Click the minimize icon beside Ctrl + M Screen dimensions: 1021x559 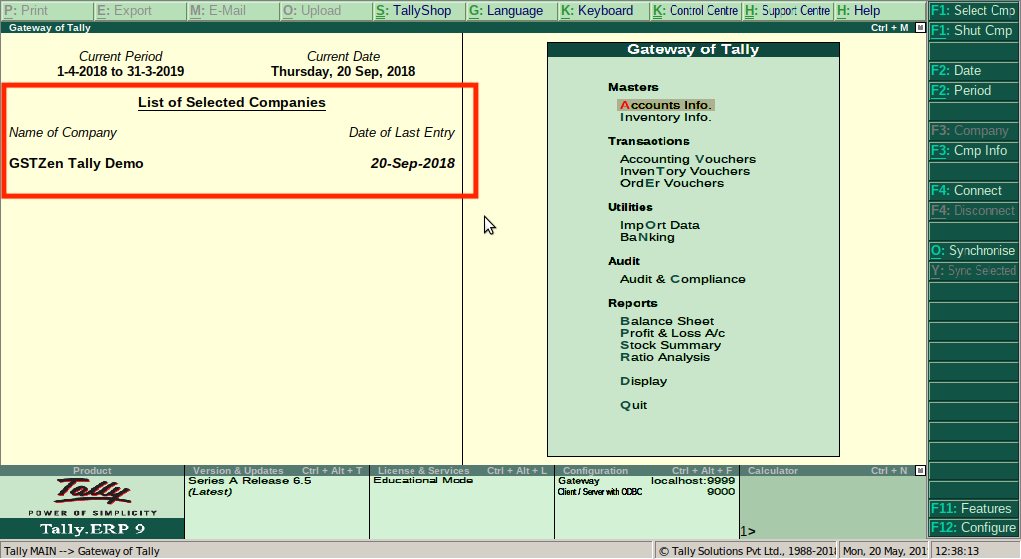(920, 28)
